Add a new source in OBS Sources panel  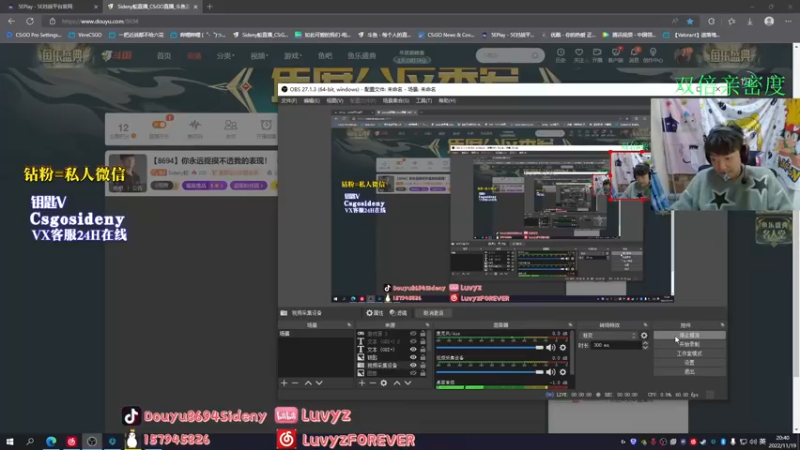(362, 383)
